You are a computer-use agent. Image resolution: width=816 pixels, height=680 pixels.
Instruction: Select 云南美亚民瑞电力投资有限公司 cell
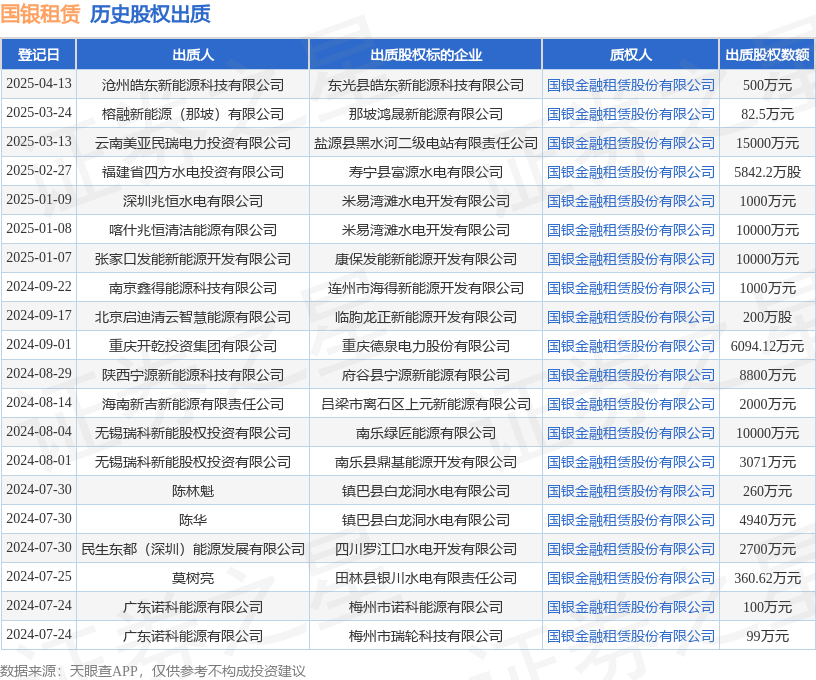click(x=193, y=143)
